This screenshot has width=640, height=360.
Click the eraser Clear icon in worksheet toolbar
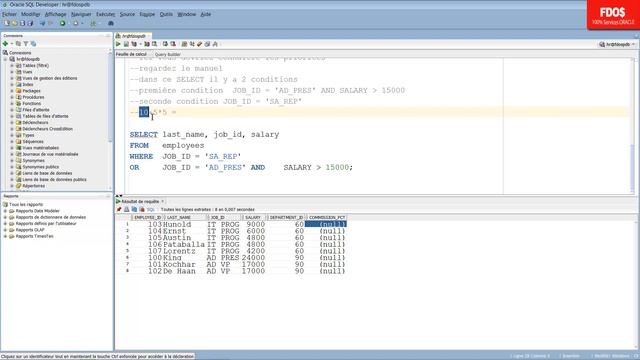[199, 44]
